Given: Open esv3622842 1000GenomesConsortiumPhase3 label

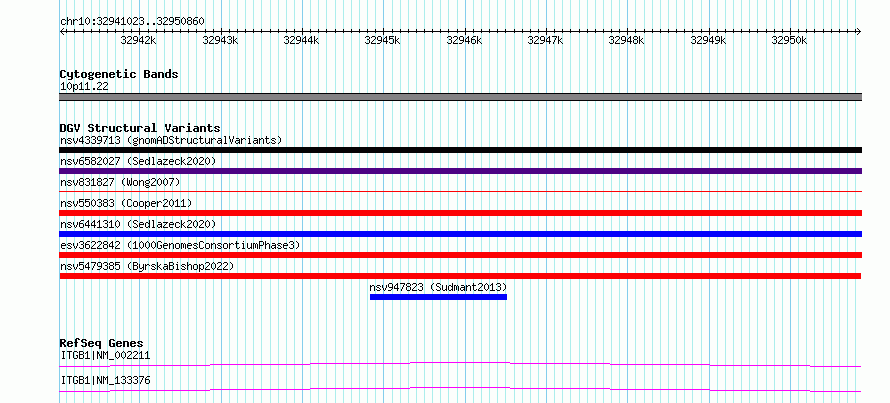Looking at the screenshot, I should [x=180, y=245].
